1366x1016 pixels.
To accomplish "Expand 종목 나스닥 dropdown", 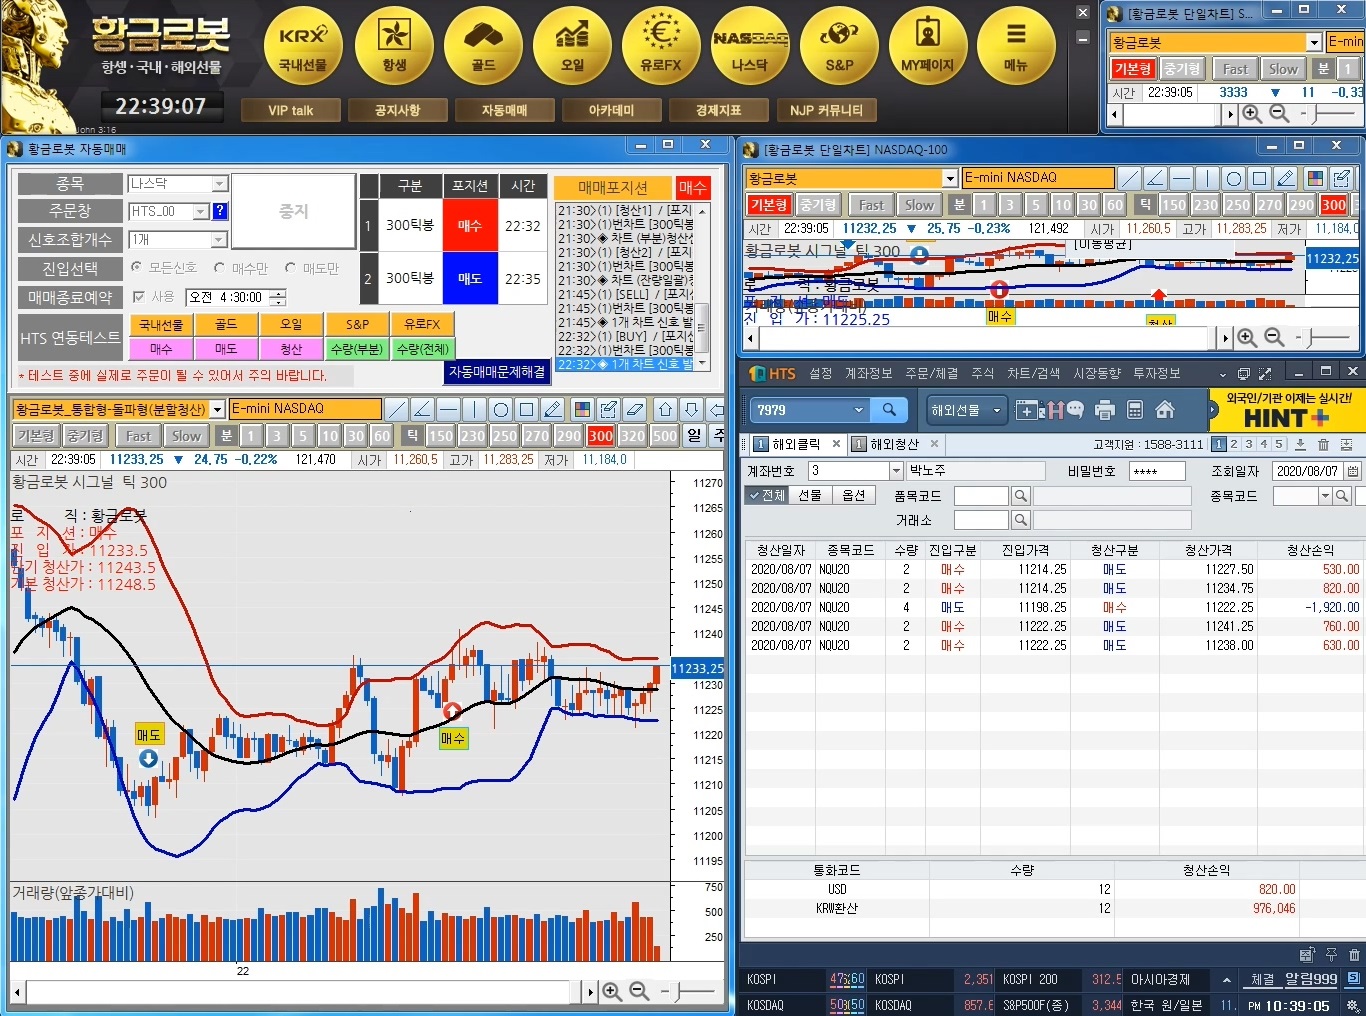I will coord(220,184).
